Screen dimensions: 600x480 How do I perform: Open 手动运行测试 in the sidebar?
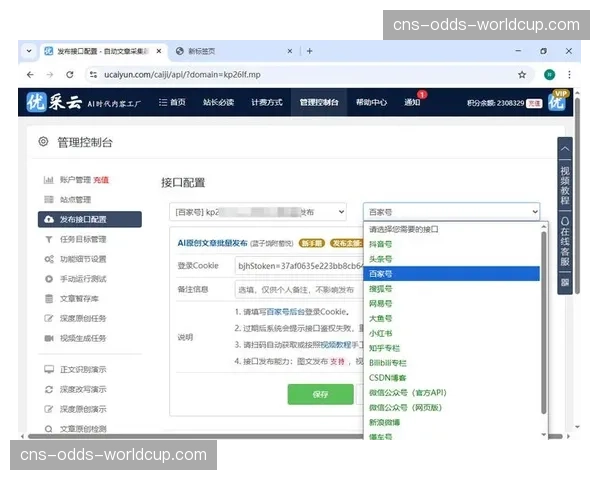(83, 279)
